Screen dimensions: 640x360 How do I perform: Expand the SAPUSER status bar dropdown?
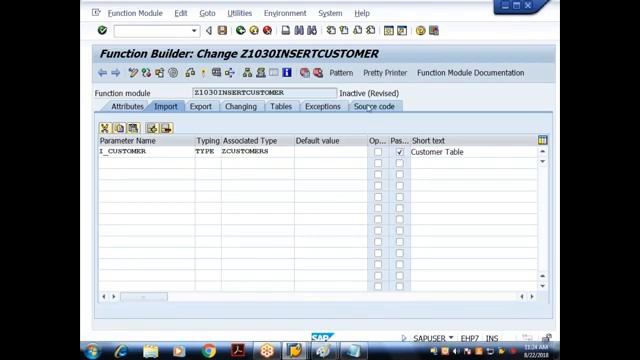(x=451, y=338)
